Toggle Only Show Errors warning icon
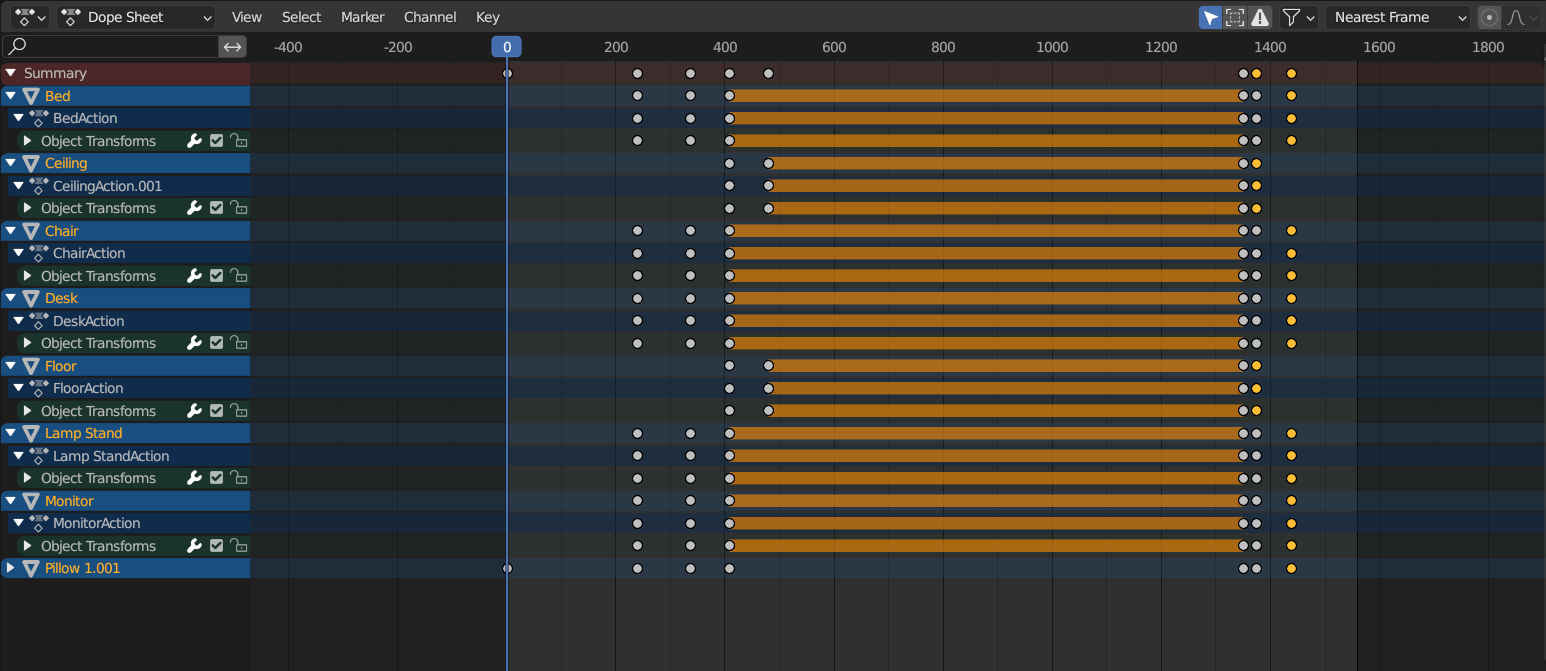The image size is (1546, 671). pos(1260,17)
